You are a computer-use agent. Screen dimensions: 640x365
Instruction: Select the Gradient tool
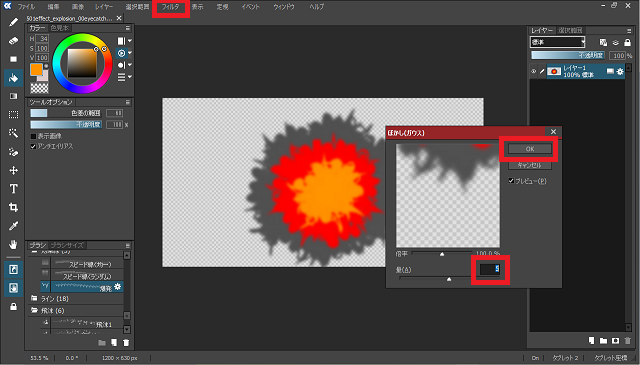point(13,96)
